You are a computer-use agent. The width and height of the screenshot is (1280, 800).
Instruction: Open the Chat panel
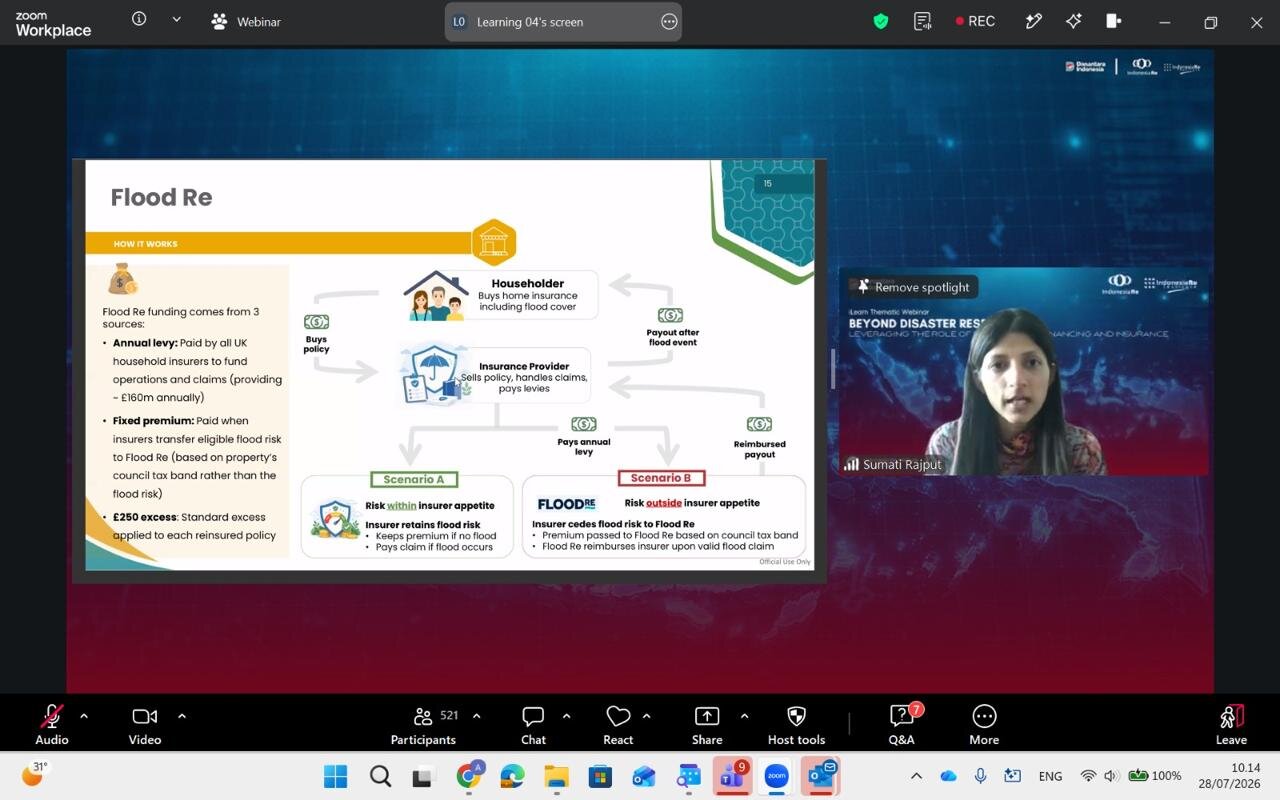[x=533, y=724]
